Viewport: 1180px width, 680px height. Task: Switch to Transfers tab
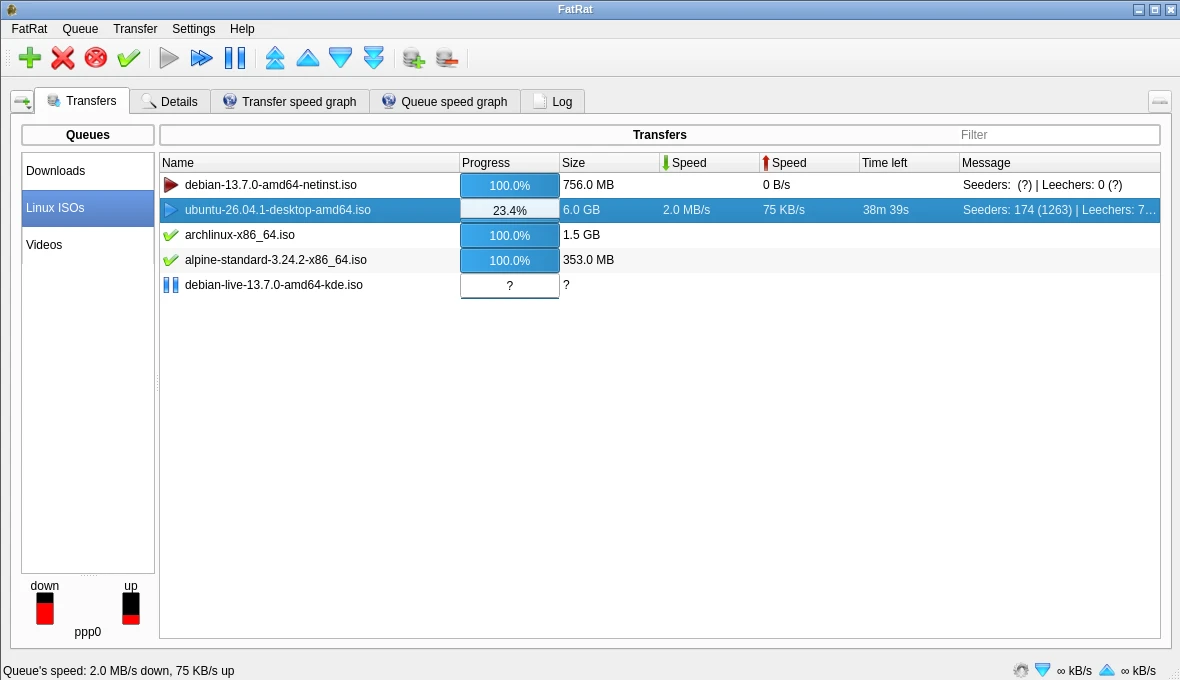tap(82, 101)
